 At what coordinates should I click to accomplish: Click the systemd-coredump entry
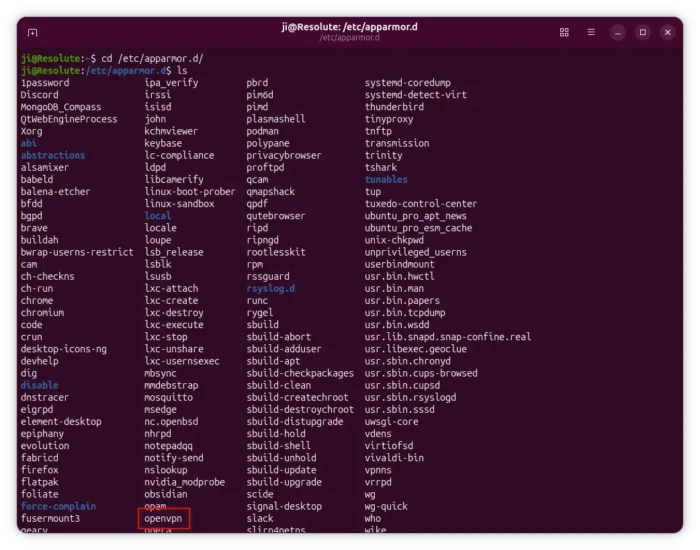[410, 83]
